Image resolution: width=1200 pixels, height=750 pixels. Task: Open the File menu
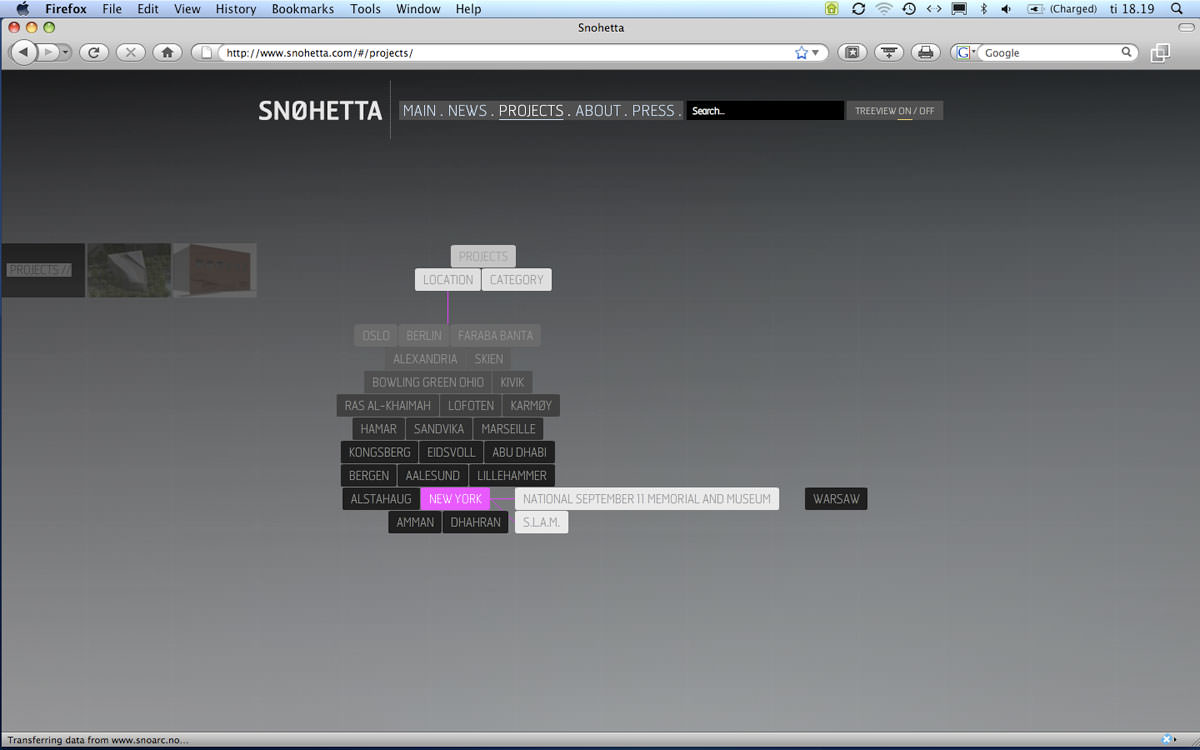(x=112, y=9)
